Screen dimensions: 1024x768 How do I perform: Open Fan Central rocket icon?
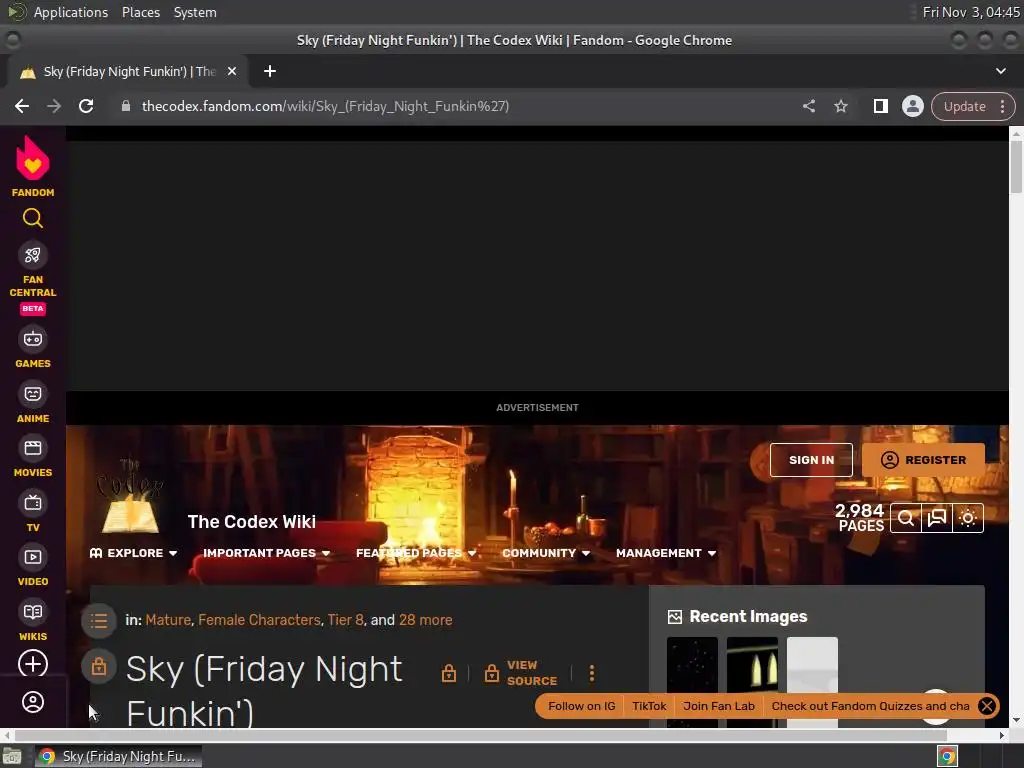pyautogui.click(x=33, y=255)
